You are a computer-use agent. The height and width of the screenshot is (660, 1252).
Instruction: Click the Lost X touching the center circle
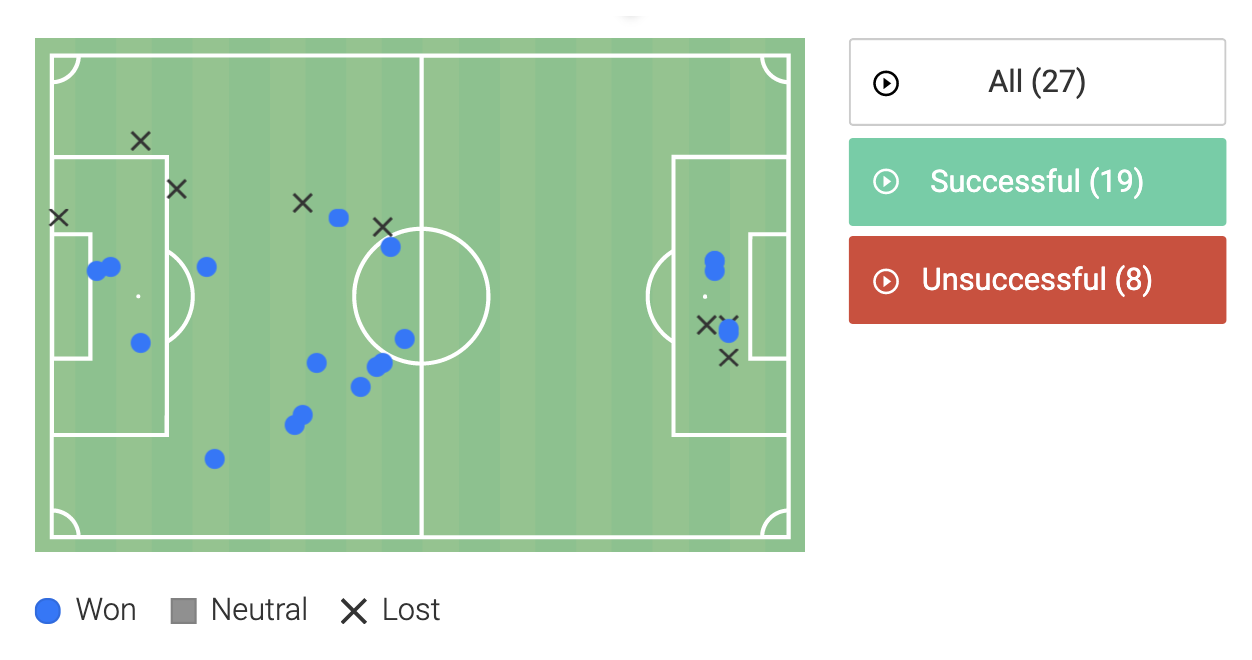382,227
